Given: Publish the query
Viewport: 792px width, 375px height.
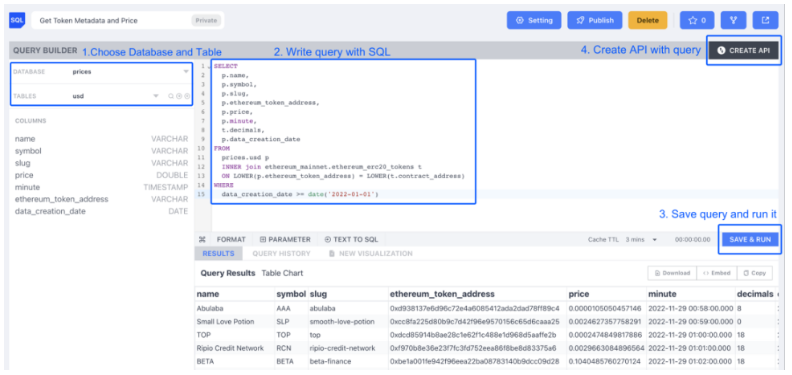Looking at the screenshot, I should pyautogui.click(x=595, y=20).
